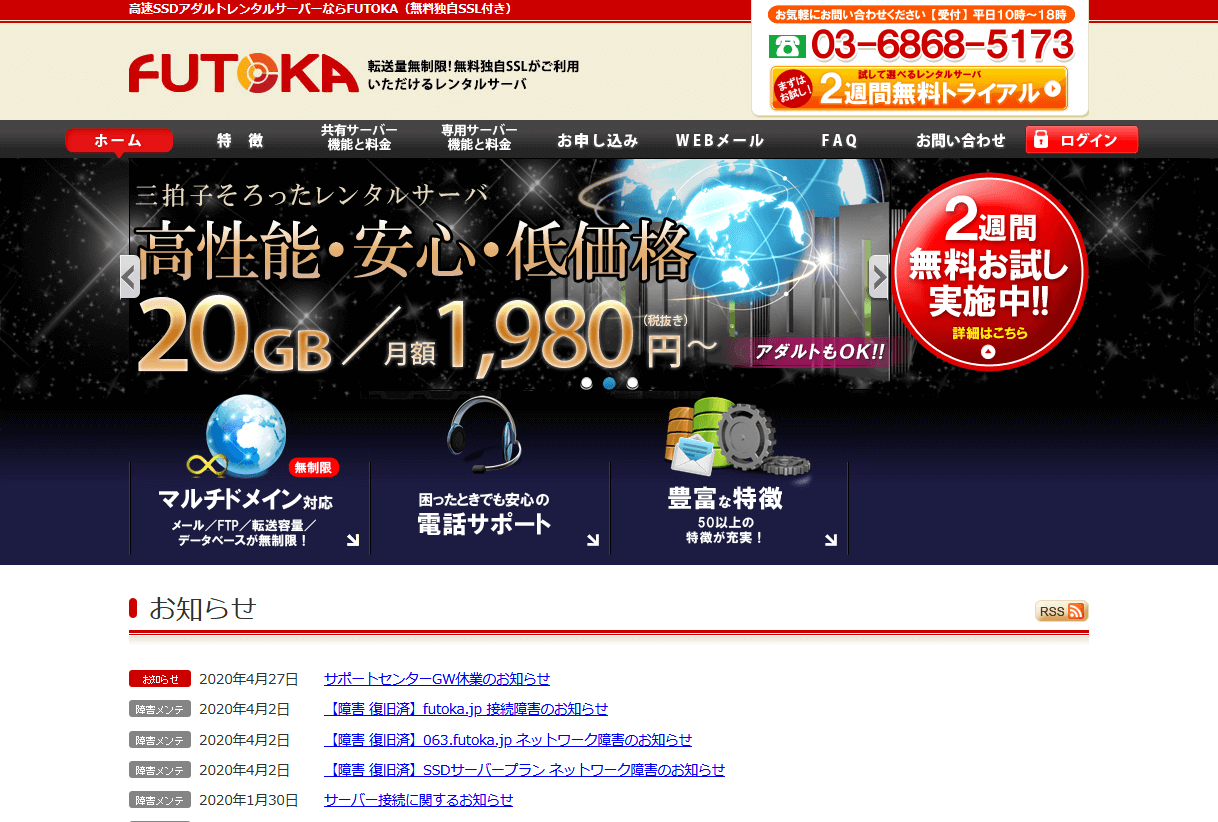Go to WEBメール in navigation
The width and height of the screenshot is (1218, 822).
(x=719, y=140)
